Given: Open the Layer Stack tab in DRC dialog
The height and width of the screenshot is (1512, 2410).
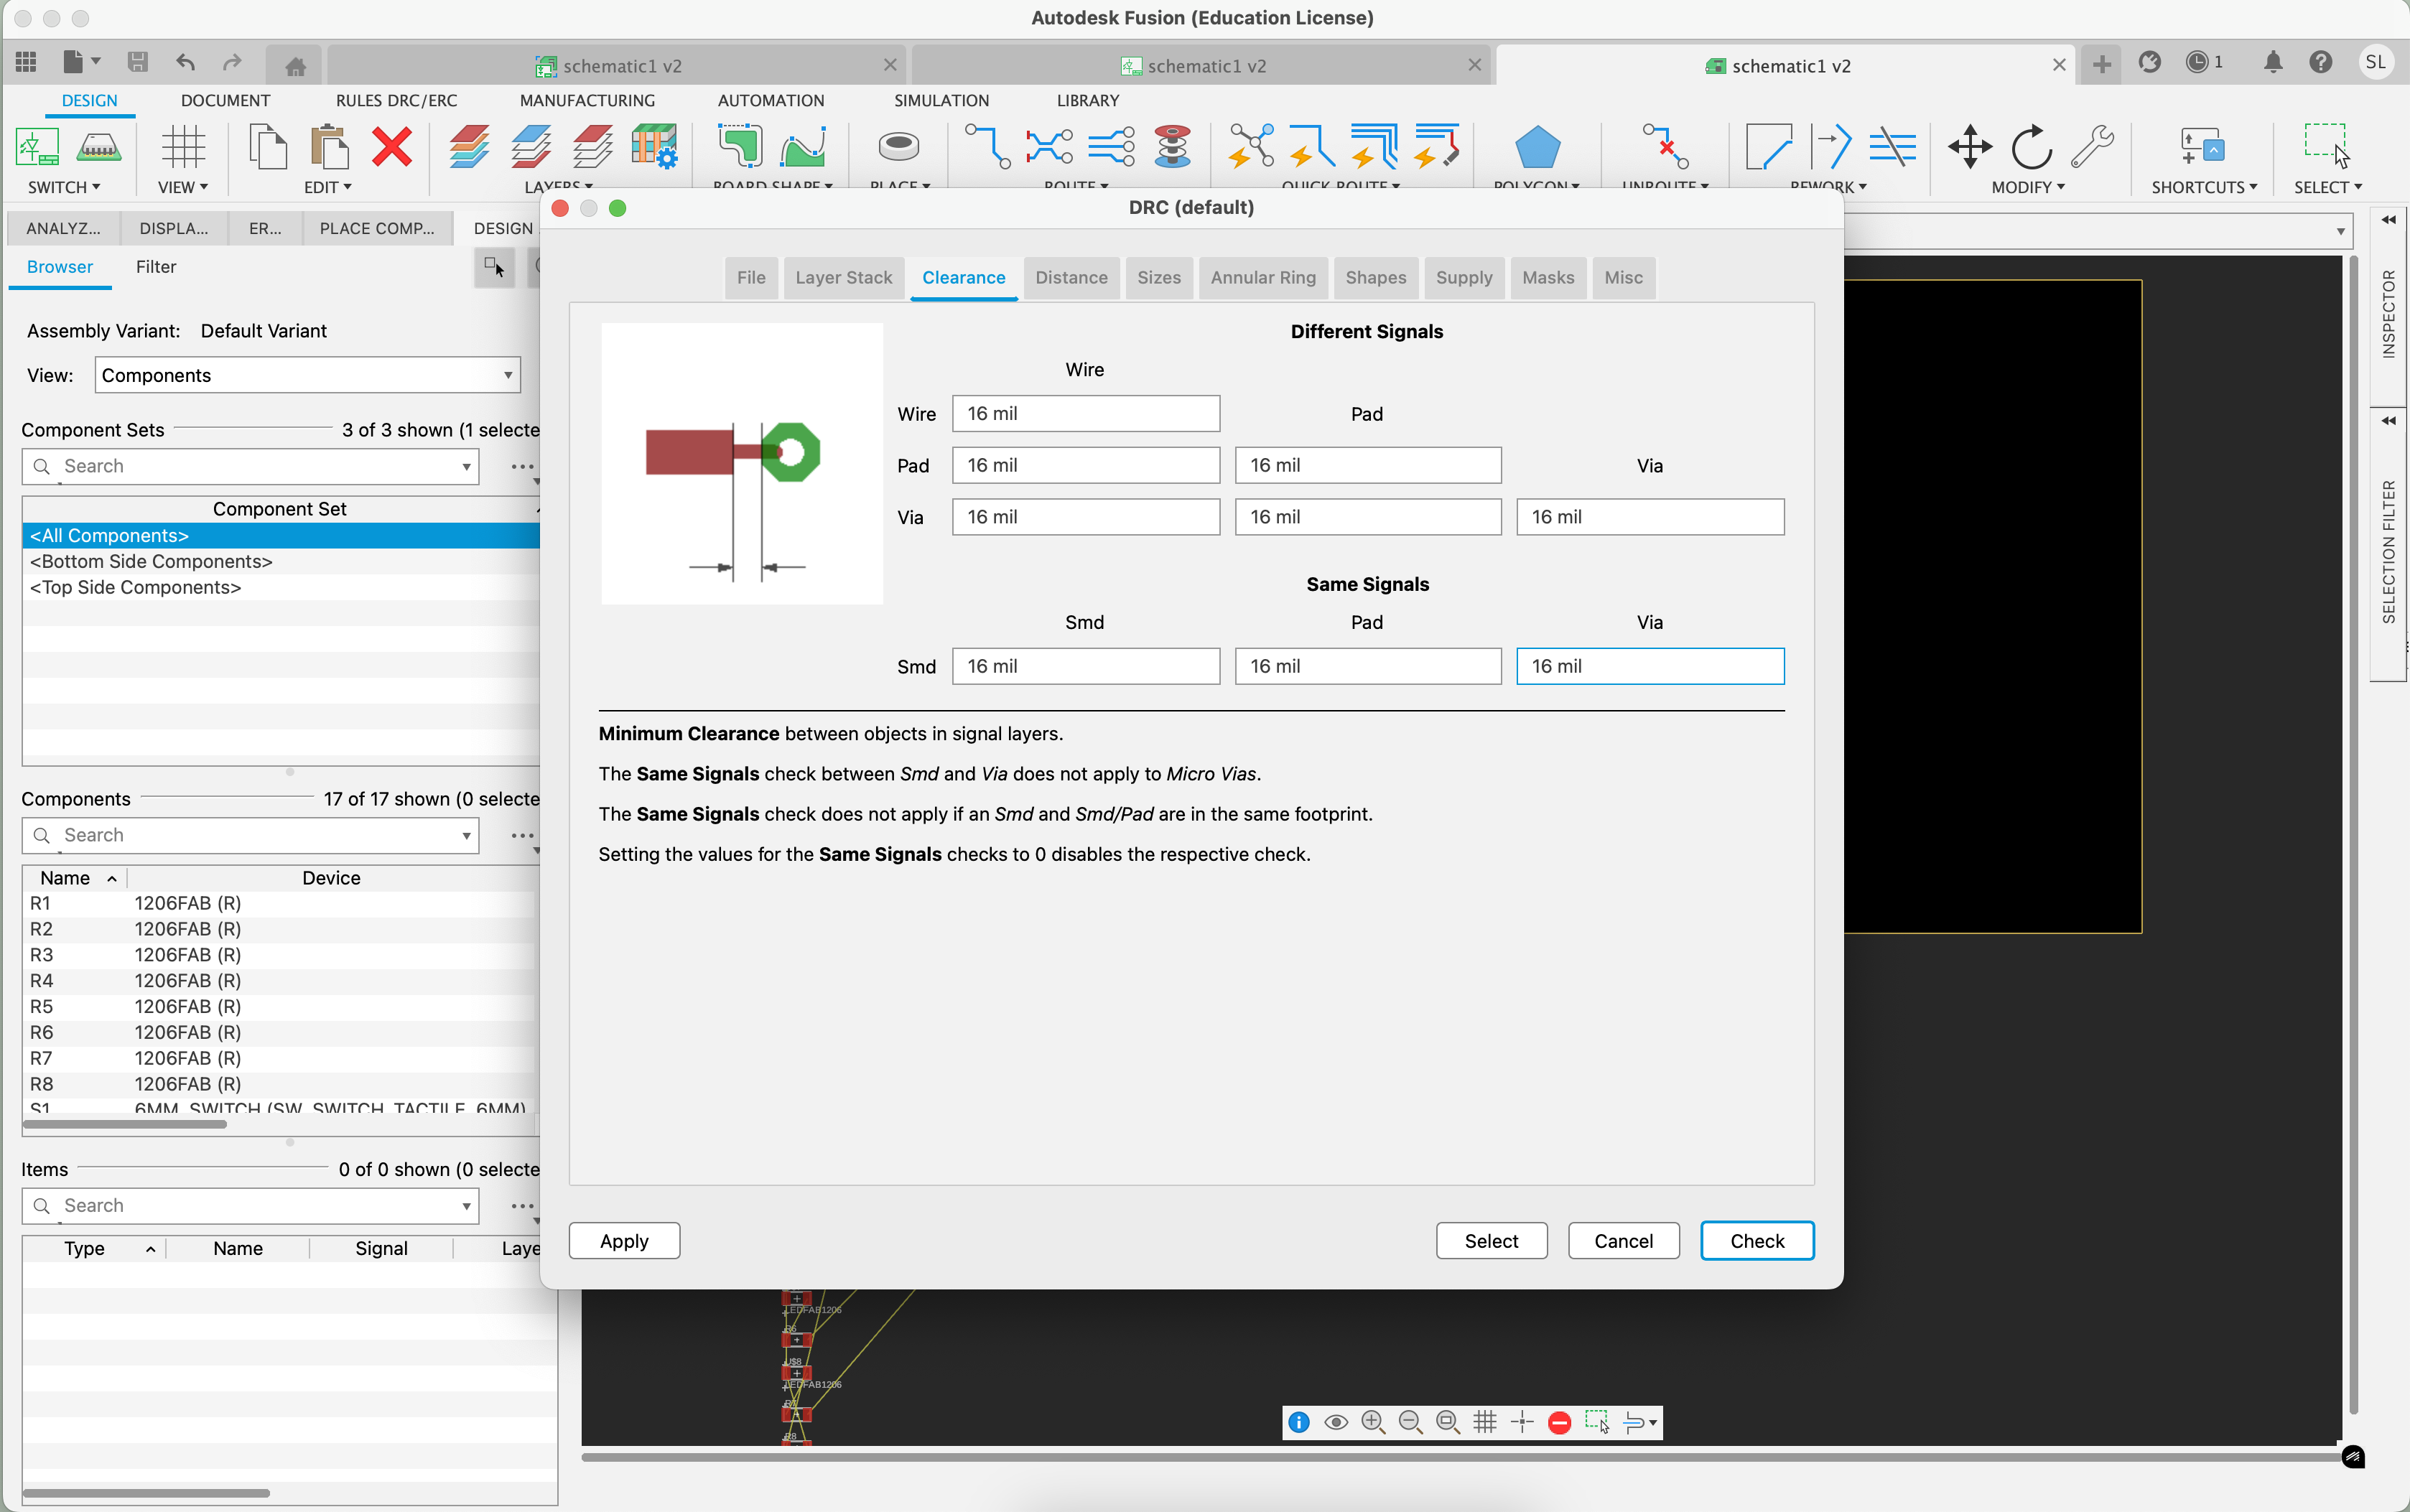Looking at the screenshot, I should 843,278.
